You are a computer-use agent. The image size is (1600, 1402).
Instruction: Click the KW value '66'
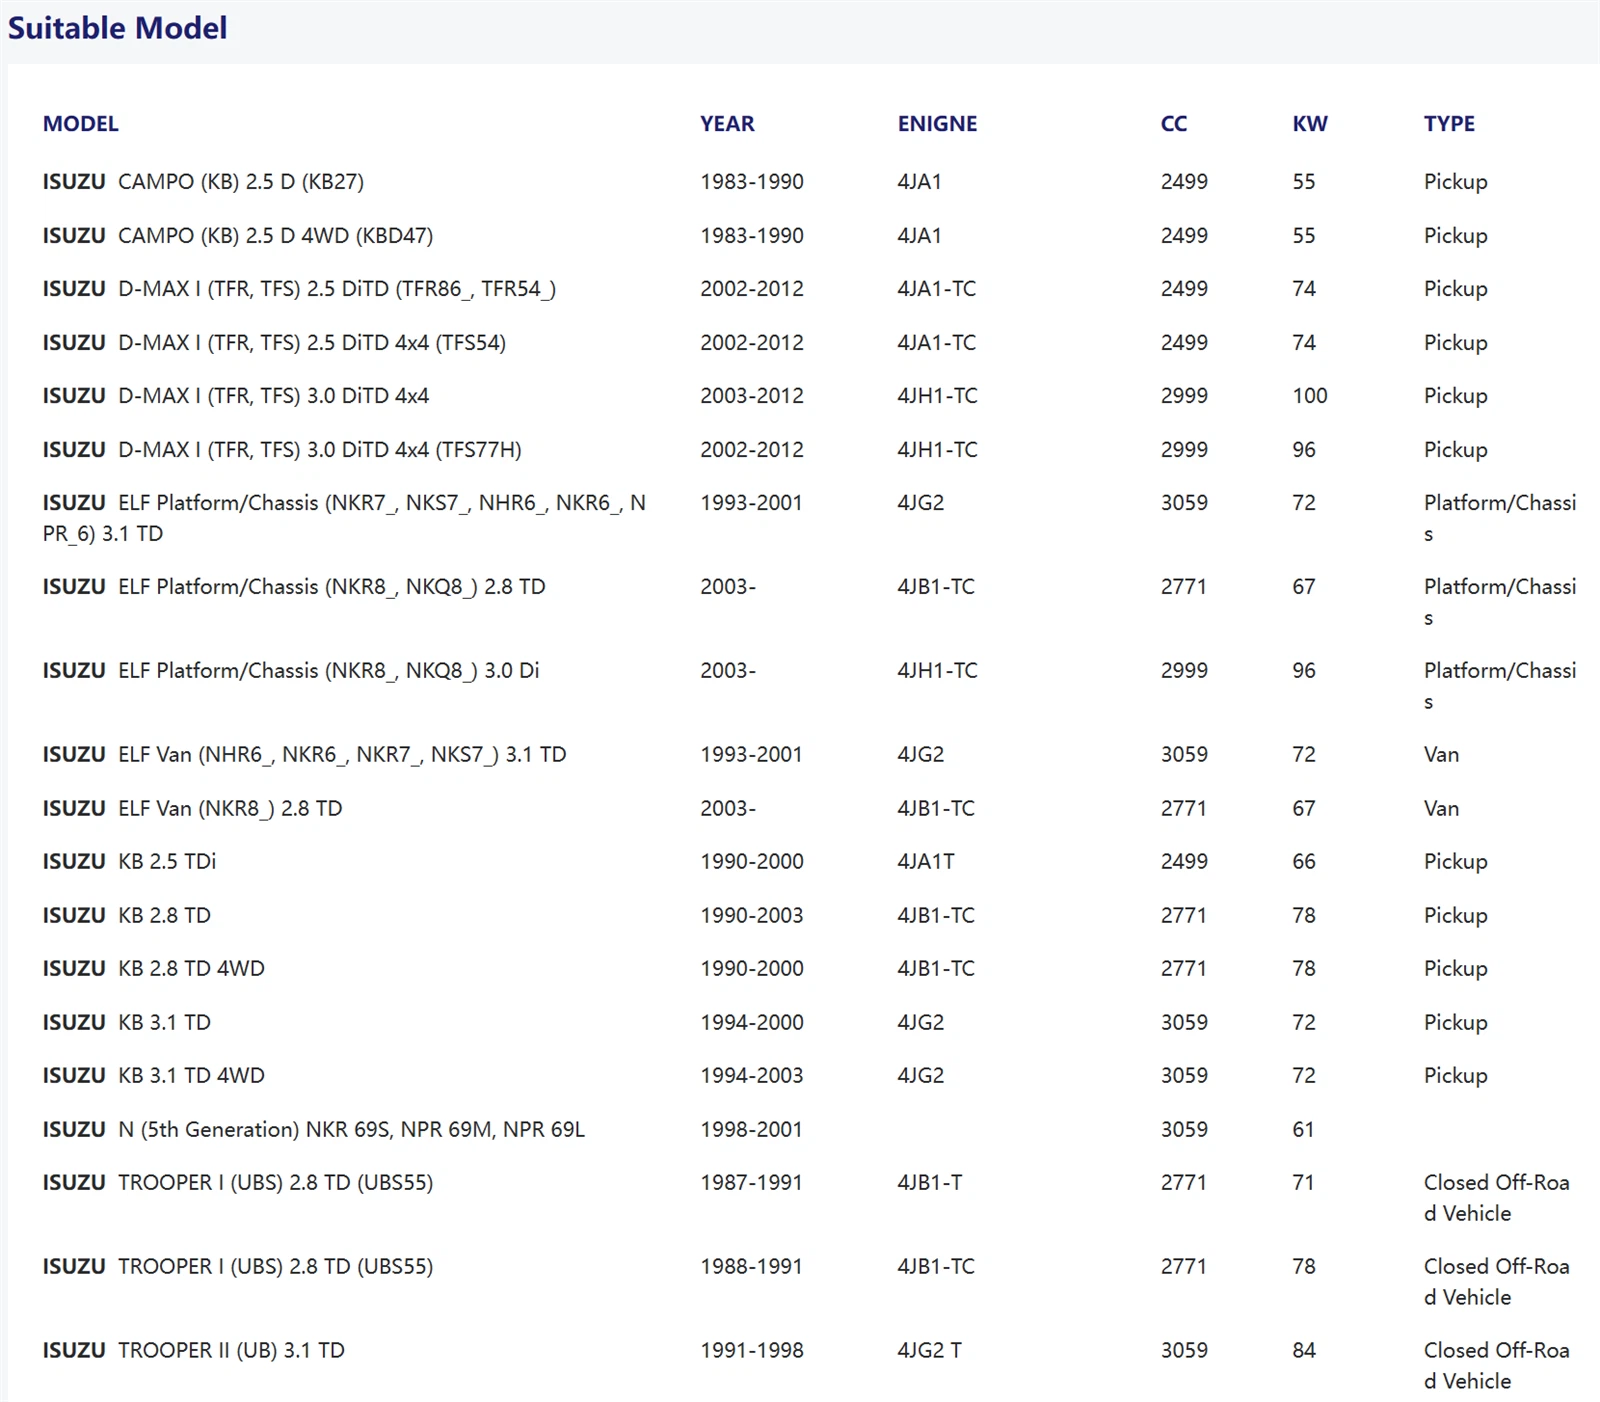point(1304,862)
